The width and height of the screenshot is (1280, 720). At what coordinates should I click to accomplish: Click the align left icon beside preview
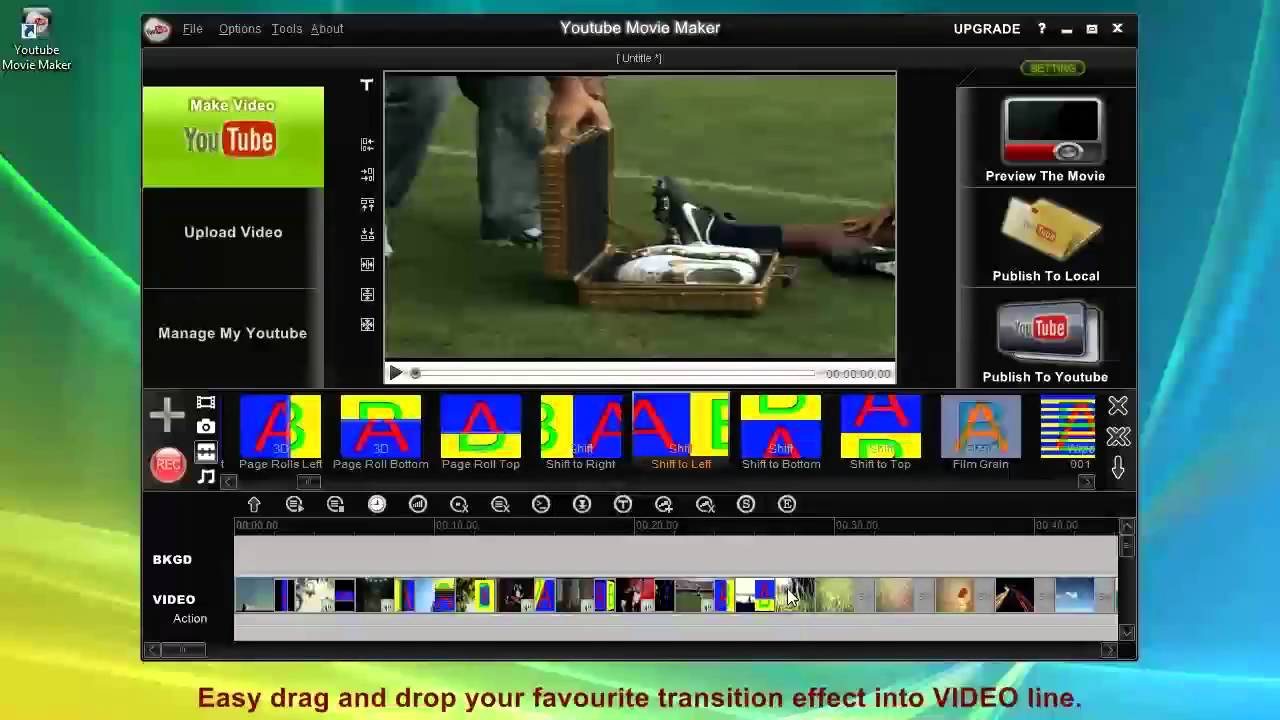[x=367, y=144]
